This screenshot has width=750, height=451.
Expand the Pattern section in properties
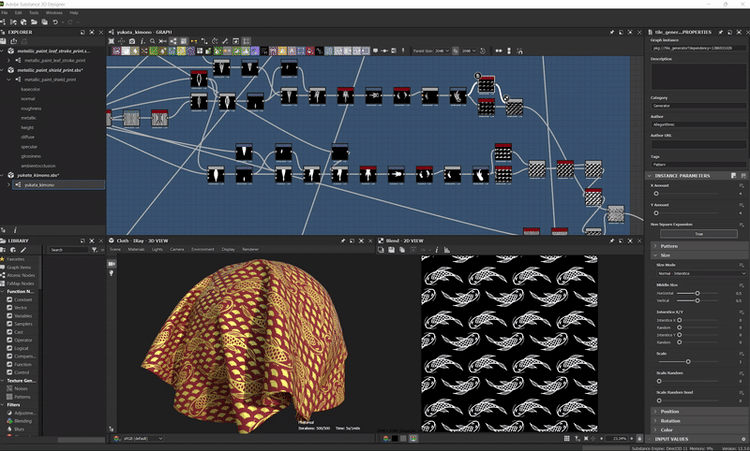point(667,245)
